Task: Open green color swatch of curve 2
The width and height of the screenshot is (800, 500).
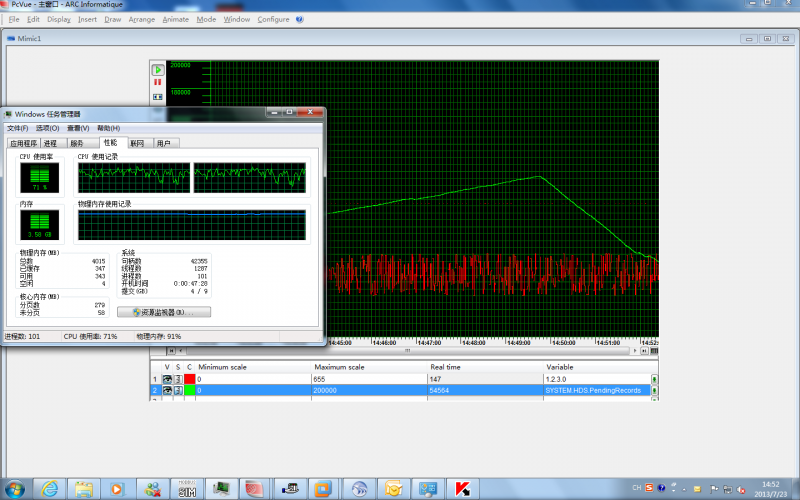Action: tap(190, 390)
